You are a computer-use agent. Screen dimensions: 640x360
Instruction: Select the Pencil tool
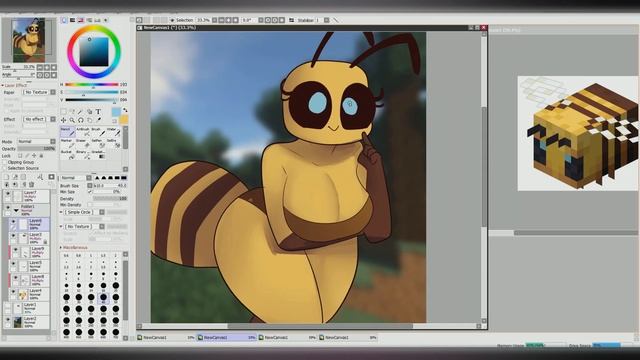(67, 131)
